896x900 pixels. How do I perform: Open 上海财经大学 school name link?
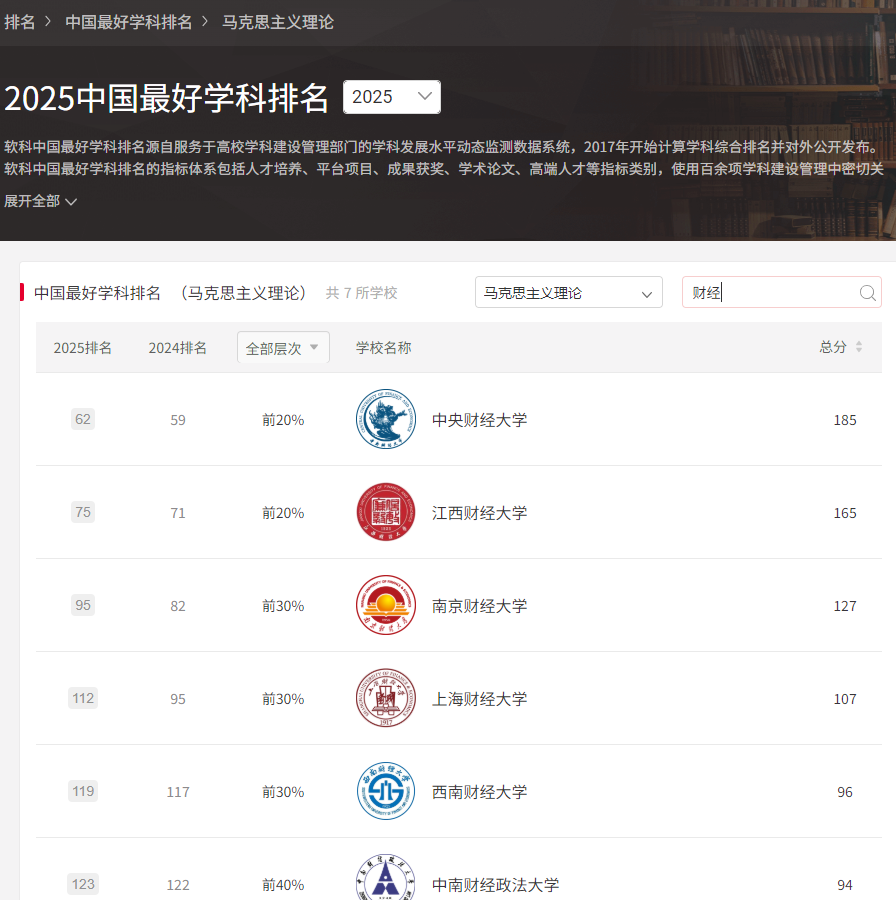(x=479, y=699)
